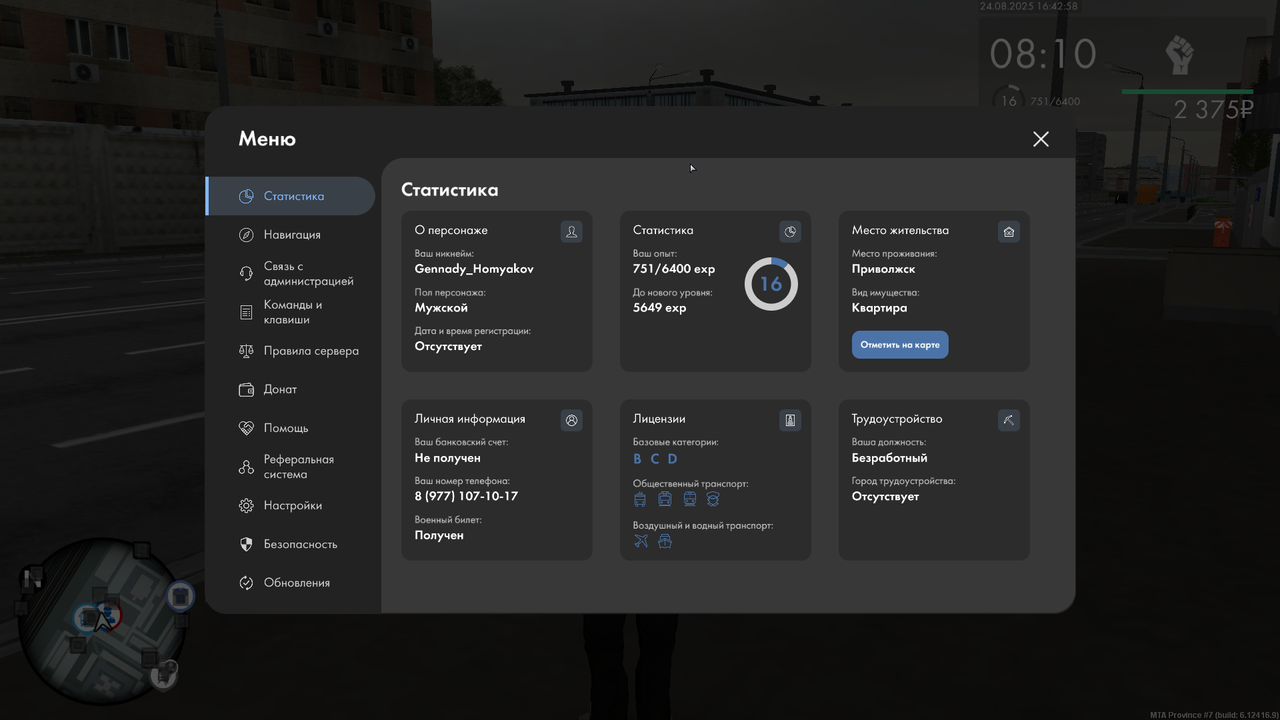Image resolution: width=1280 pixels, height=720 pixels.
Task: Click the Мужской gender value
Action: point(441,308)
